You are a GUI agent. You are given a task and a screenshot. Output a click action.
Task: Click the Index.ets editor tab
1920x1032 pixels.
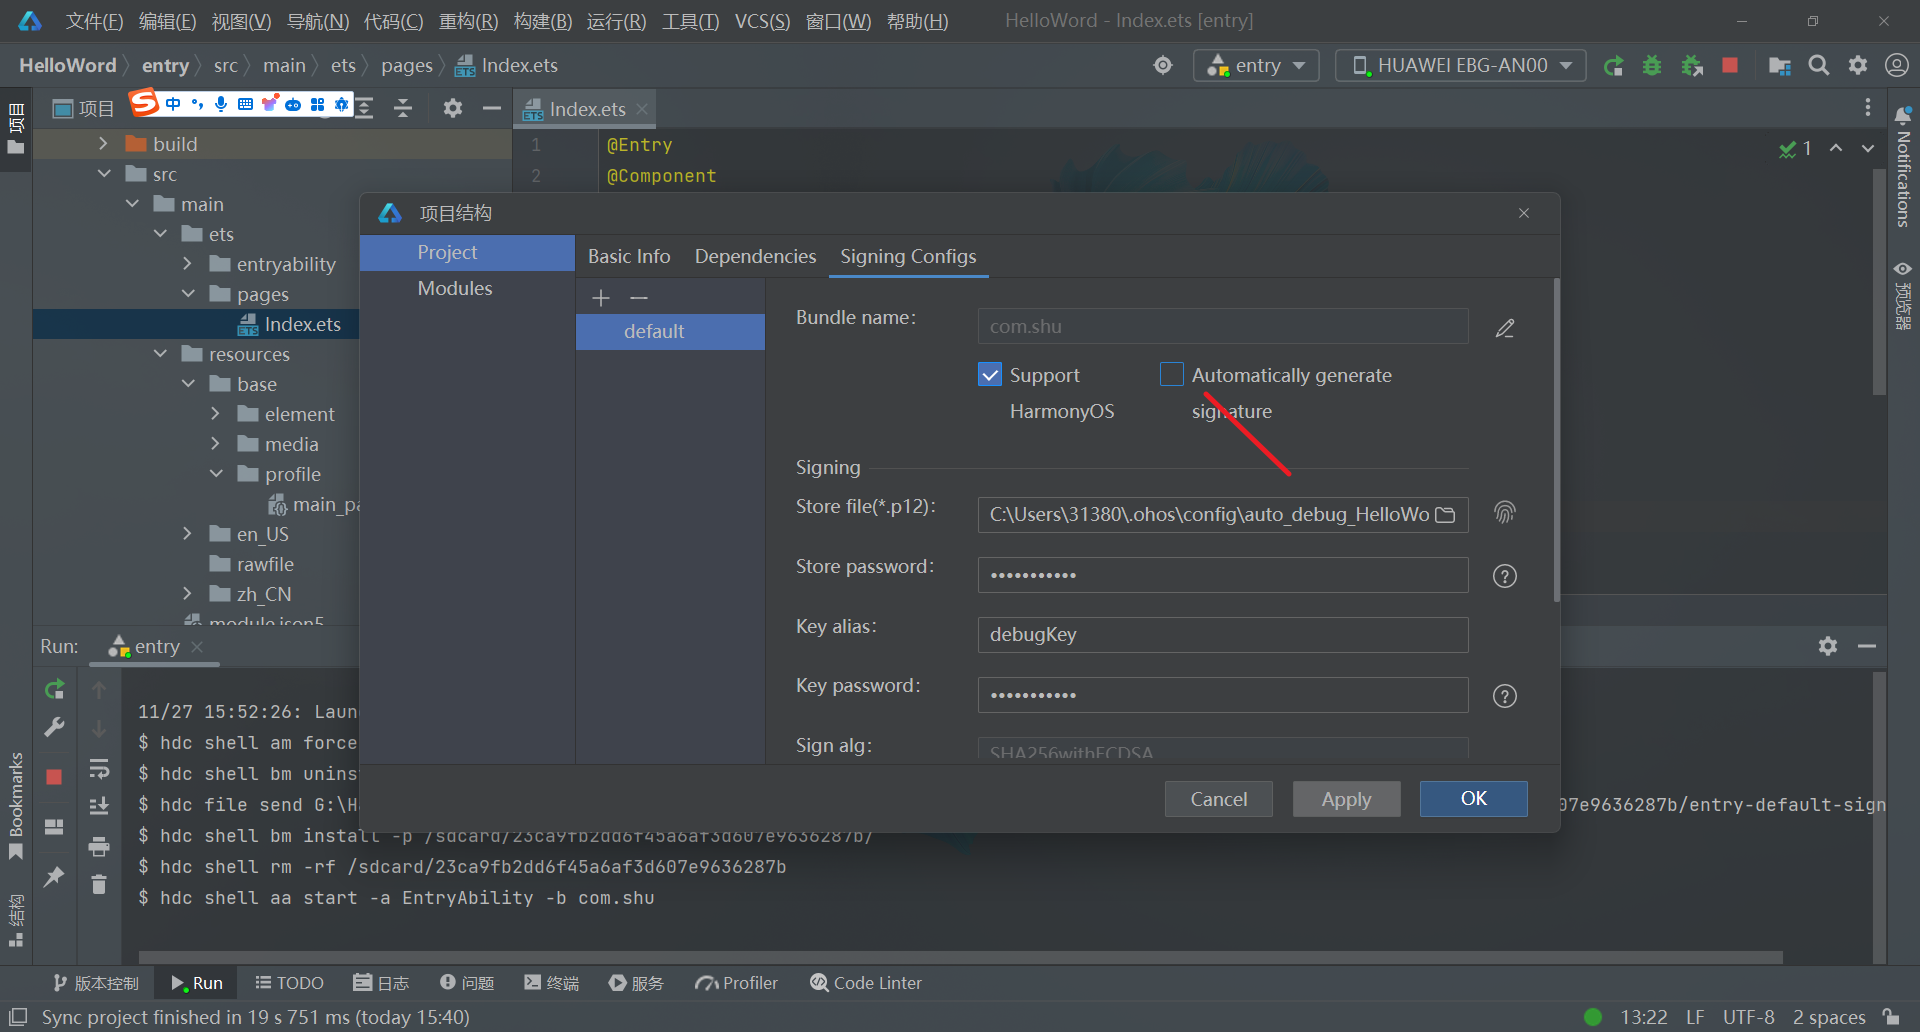[586, 109]
